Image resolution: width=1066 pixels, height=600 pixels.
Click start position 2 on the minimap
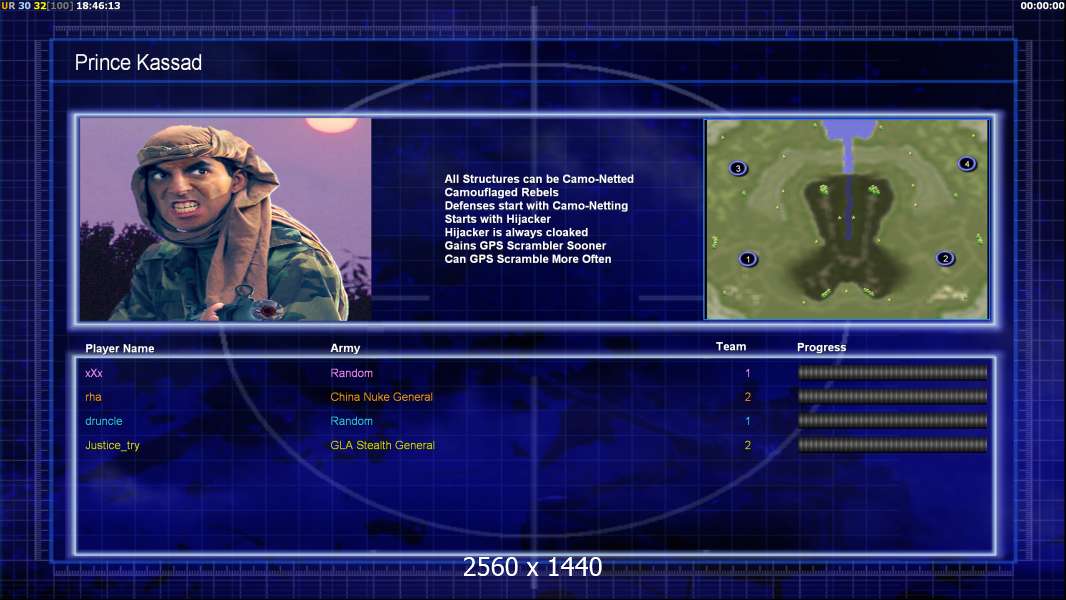945,258
